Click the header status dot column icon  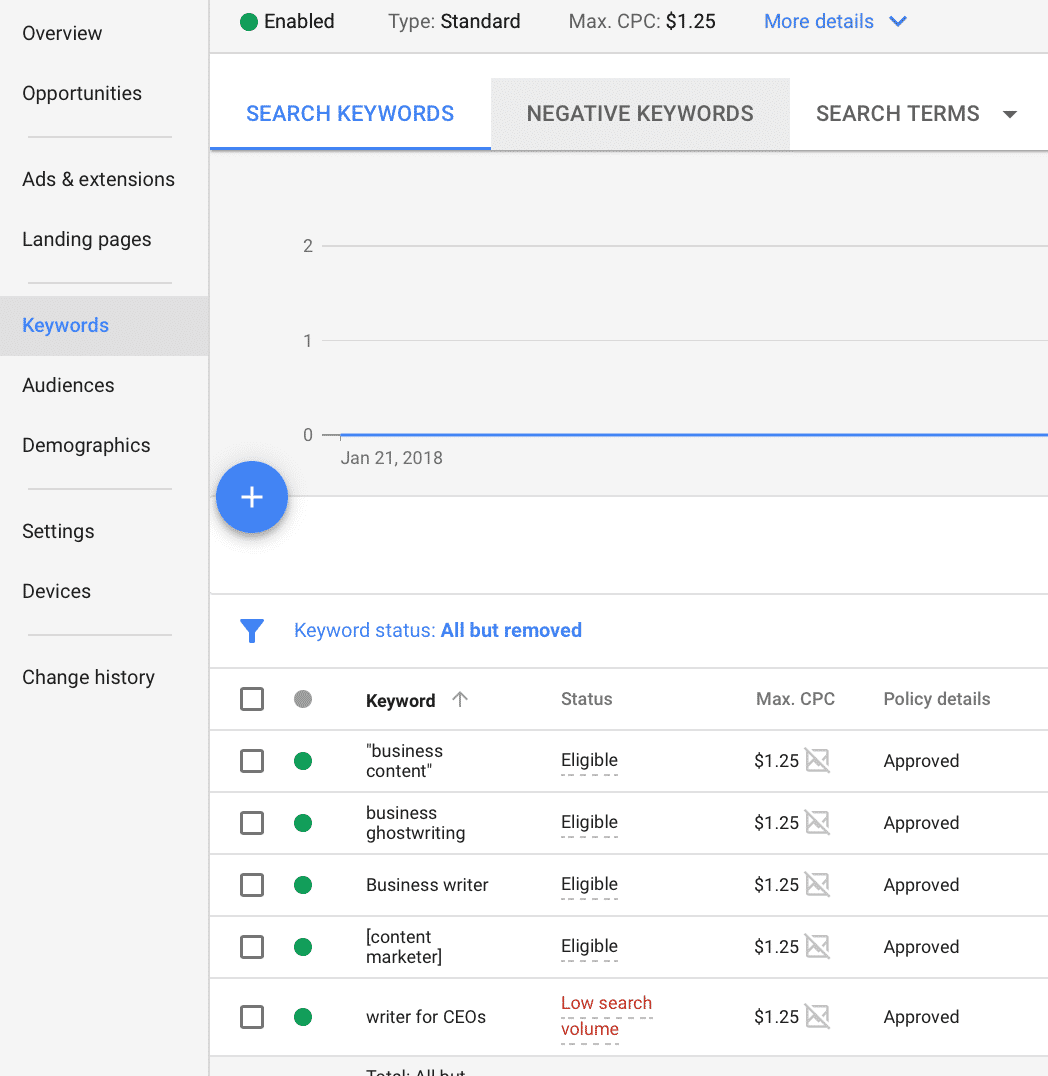pyautogui.click(x=303, y=699)
